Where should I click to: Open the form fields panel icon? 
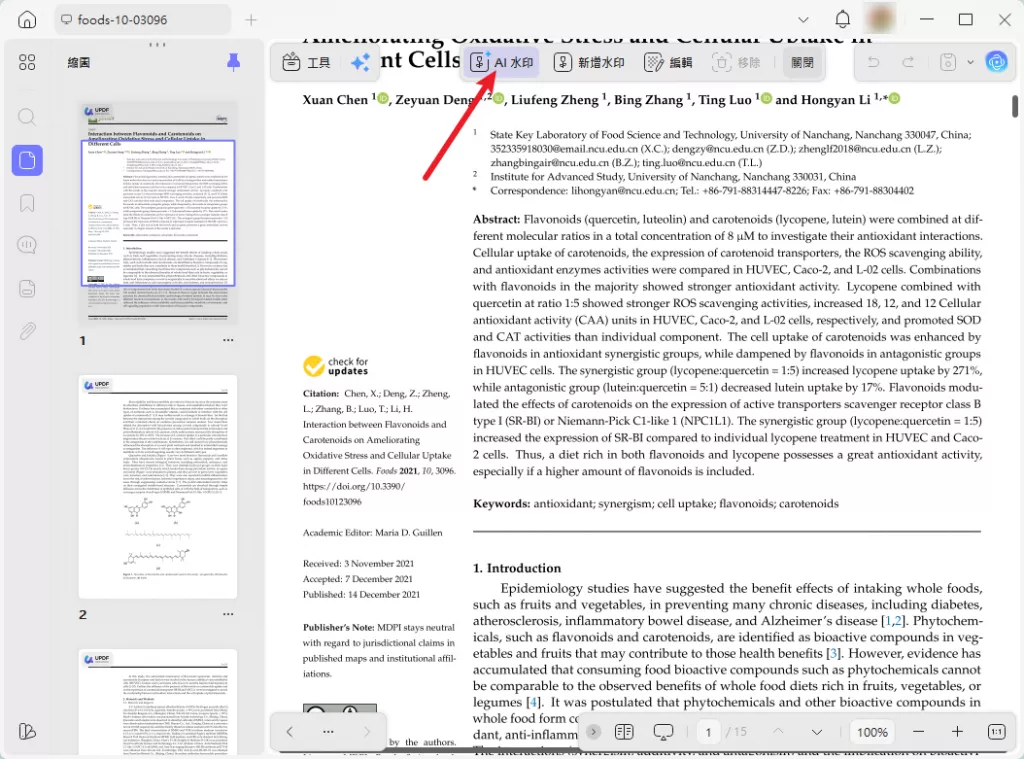coord(27,288)
